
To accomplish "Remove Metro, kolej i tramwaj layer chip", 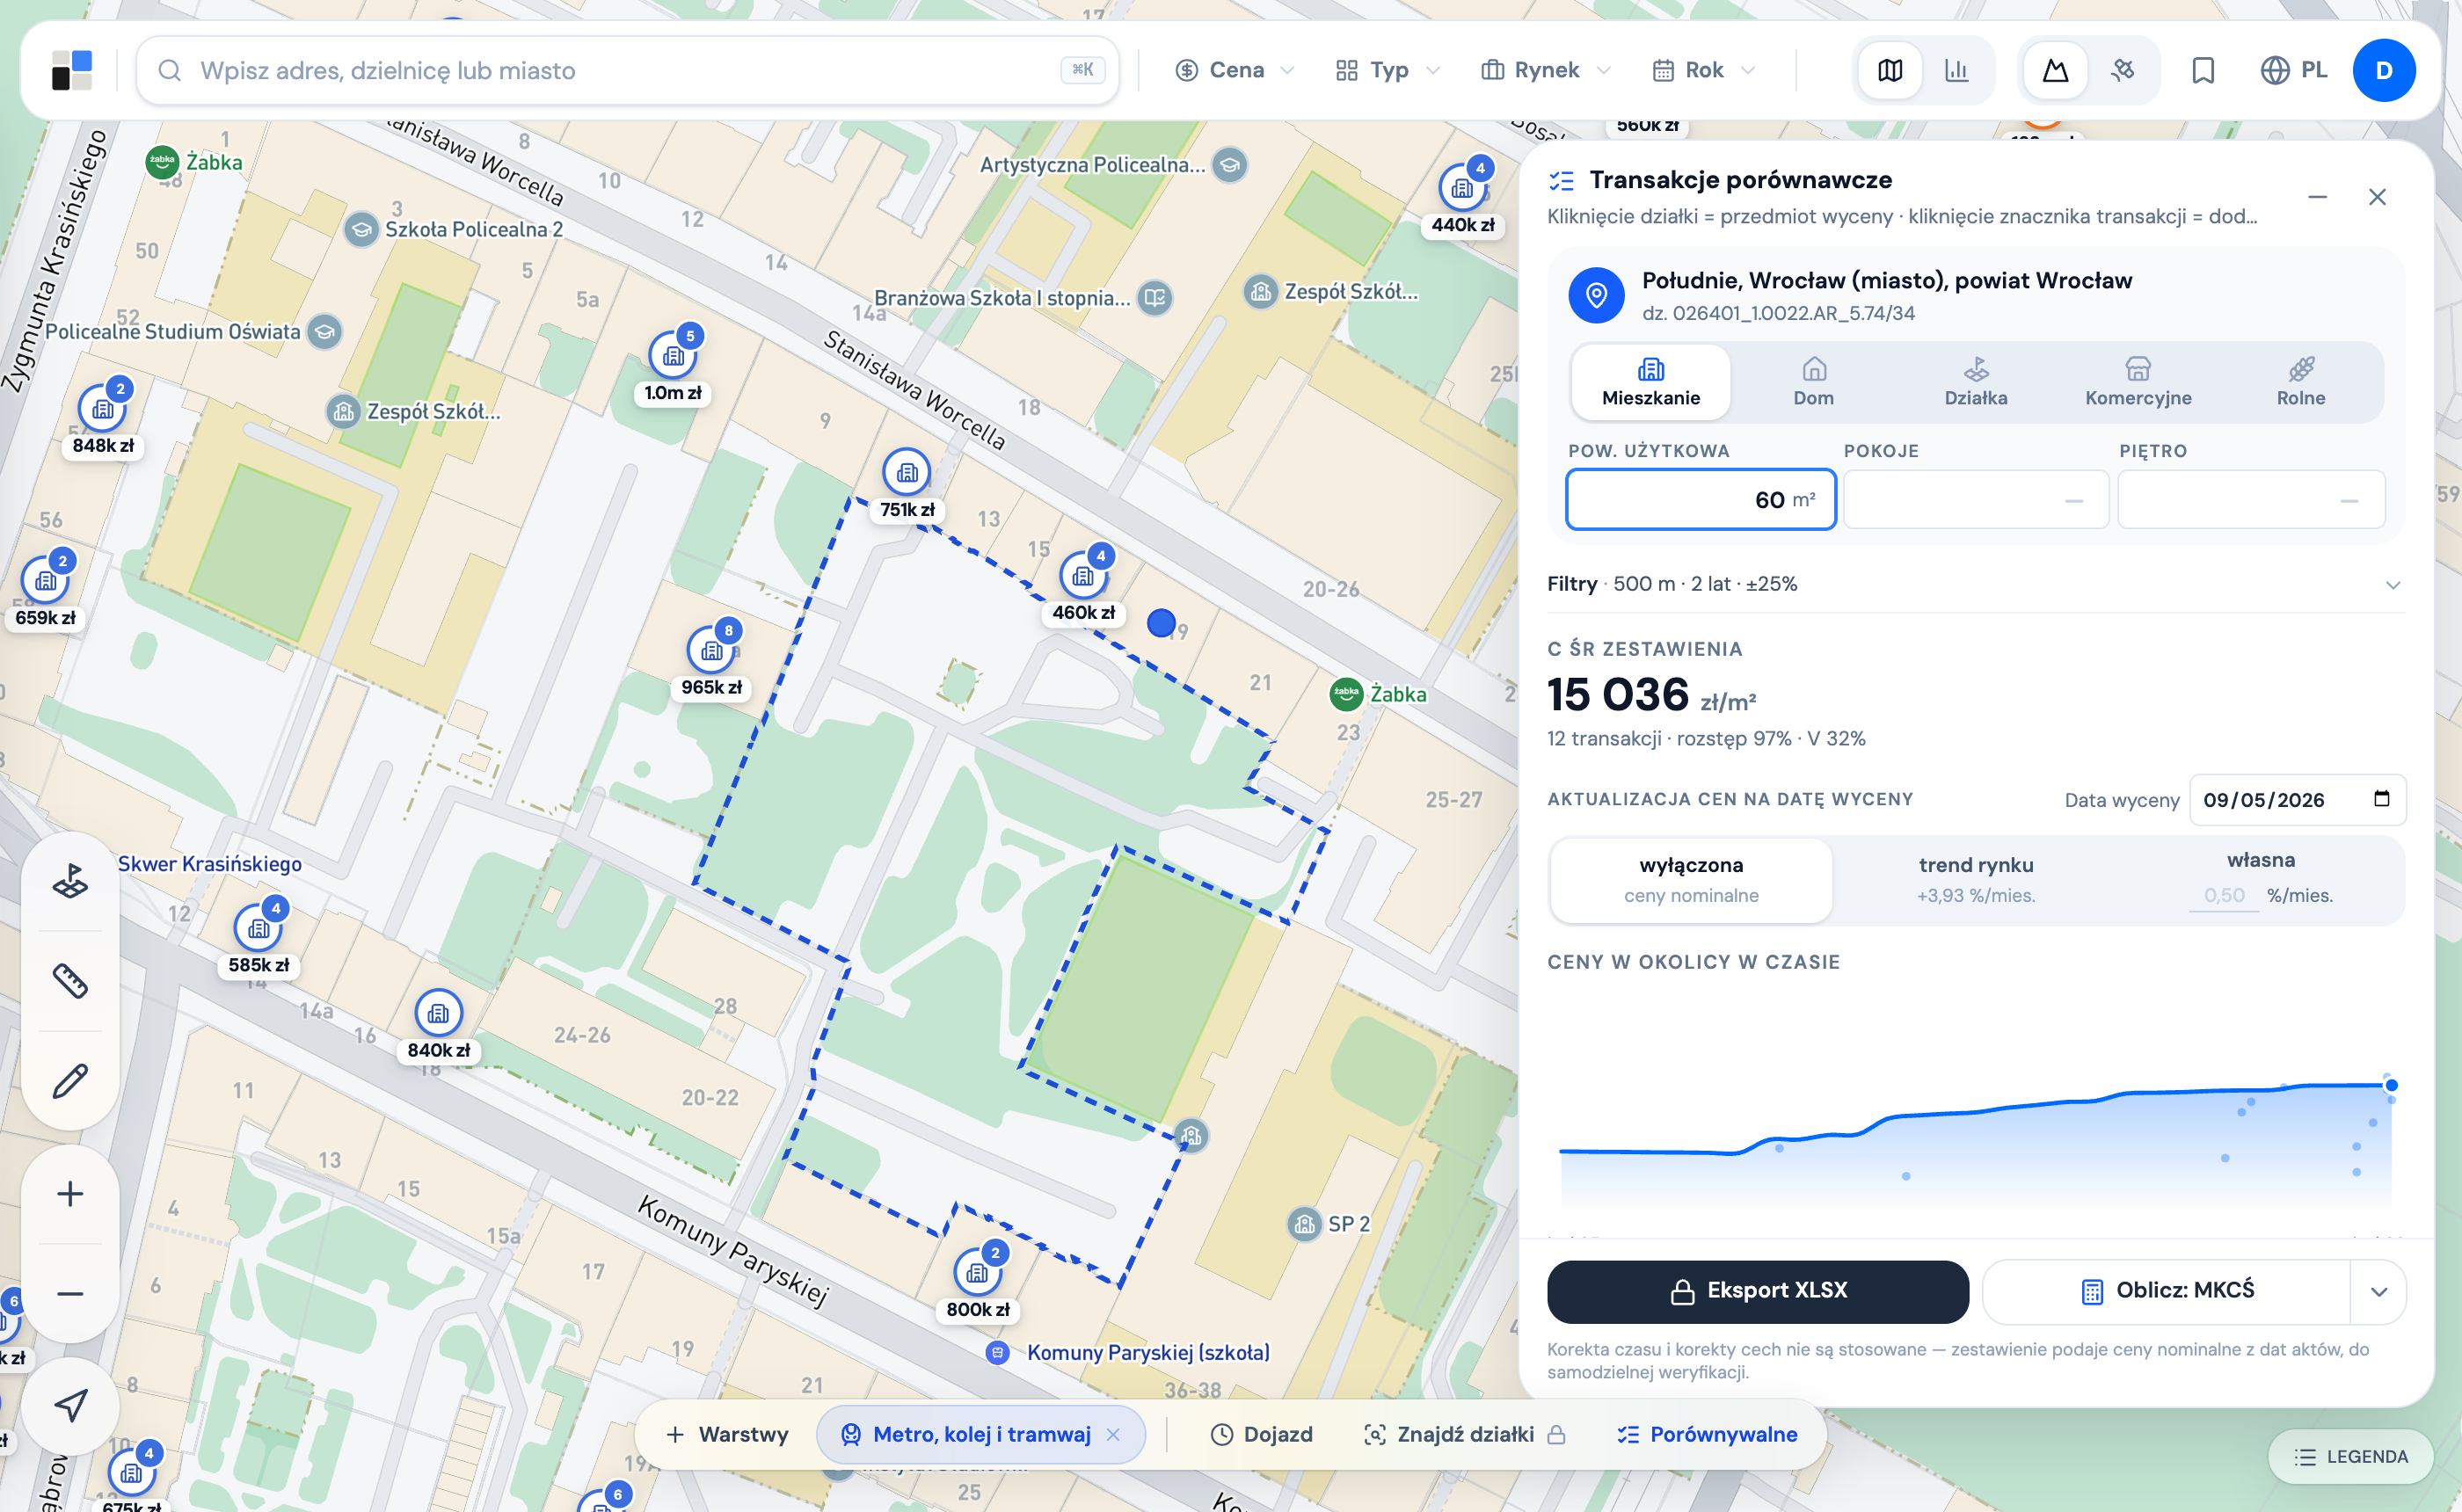I will tap(1113, 1435).
